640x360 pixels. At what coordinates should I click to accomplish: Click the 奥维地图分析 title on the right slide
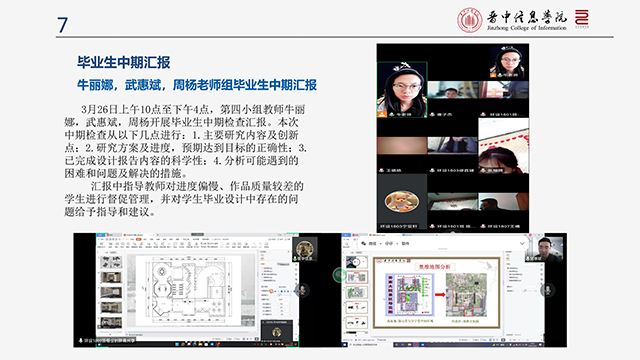(434, 267)
